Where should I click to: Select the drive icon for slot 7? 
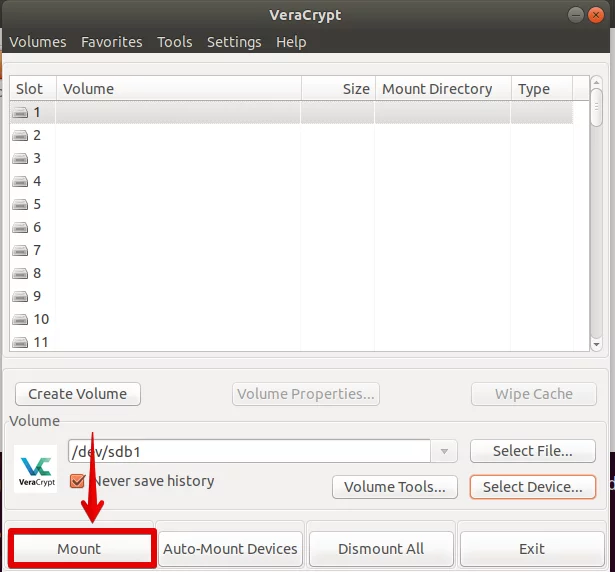20,250
